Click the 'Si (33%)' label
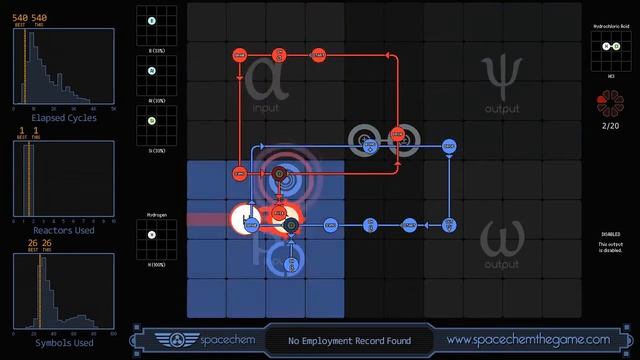Viewport: 640px width, 360px height. [x=157, y=151]
